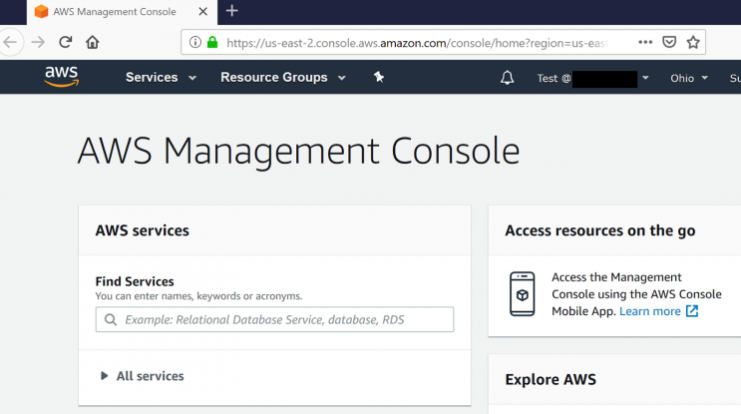Click the orange cube tab favicon
The width and height of the screenshot is (741, 414).
point(42,11)
